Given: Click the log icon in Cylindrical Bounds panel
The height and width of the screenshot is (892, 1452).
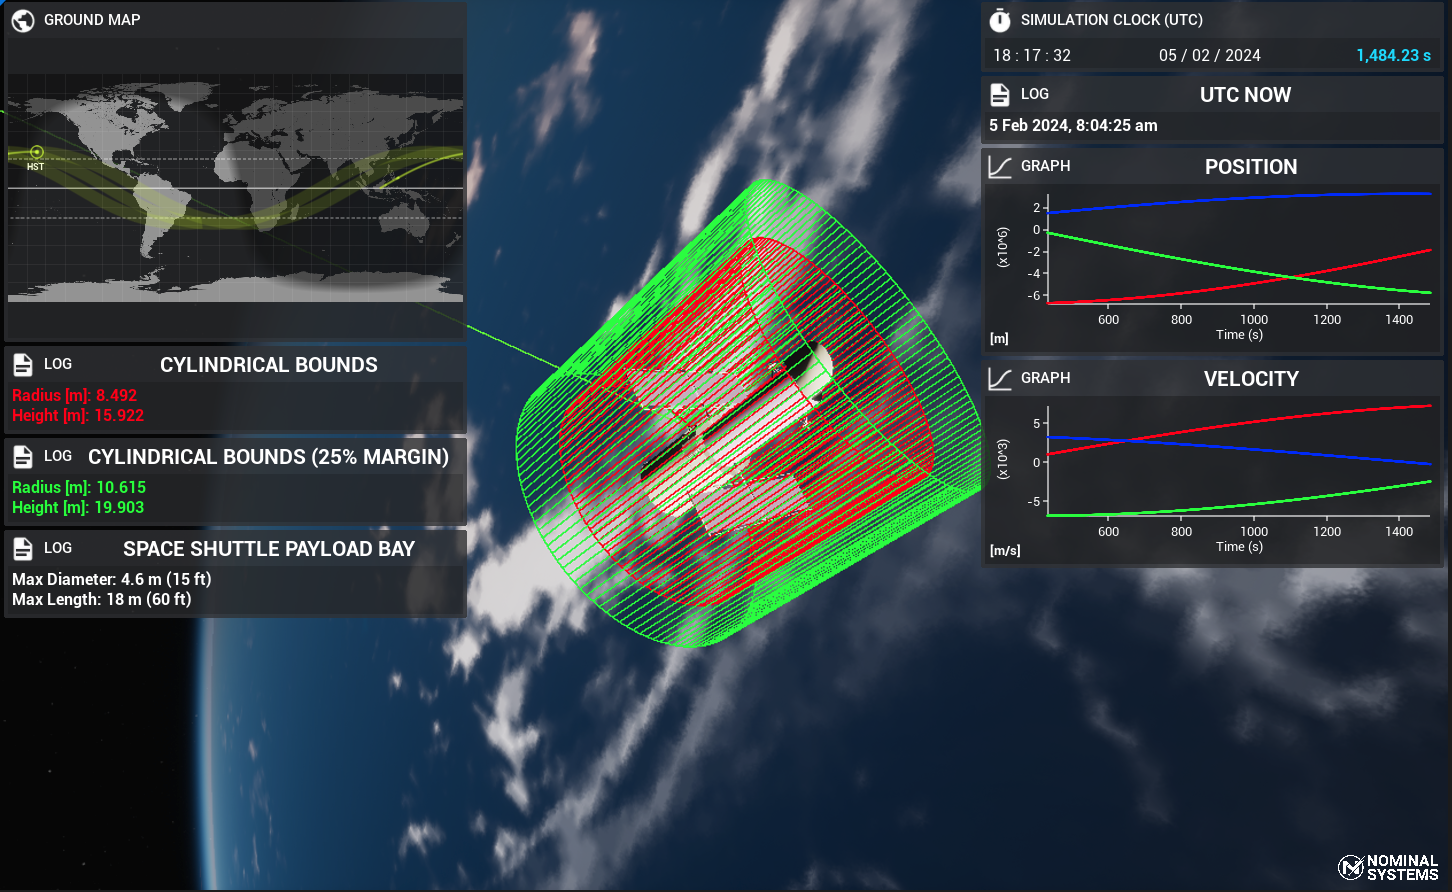Looking at the screenshot, I should point(23,365).
